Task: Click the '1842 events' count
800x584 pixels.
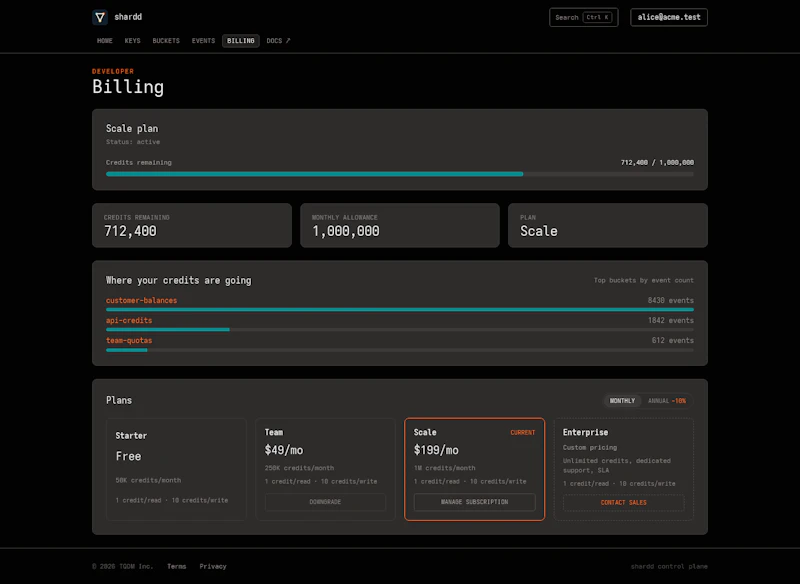Action: pyautogui.click(x=670, y=320)
